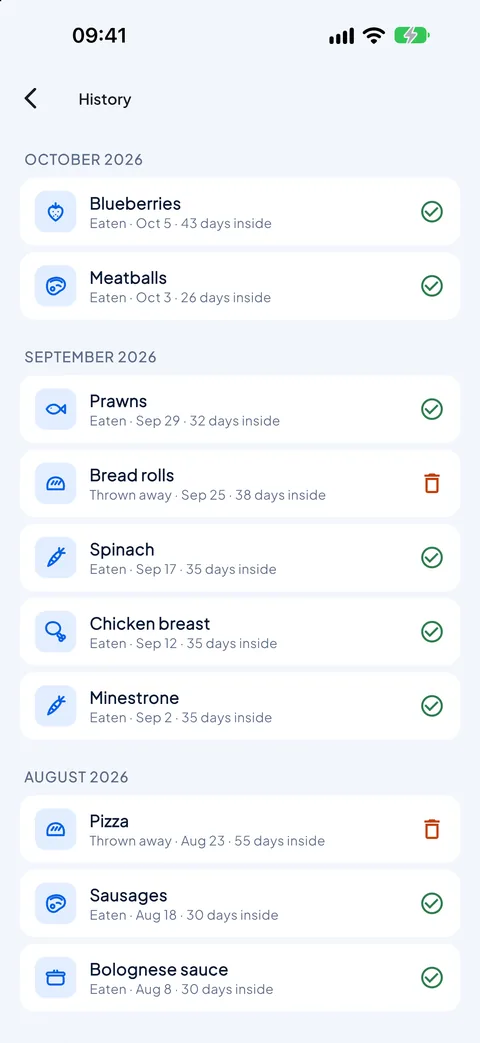Tap the drumstick icon next to Chicken breast
The image size is (480, 1043).
[56, 632]
